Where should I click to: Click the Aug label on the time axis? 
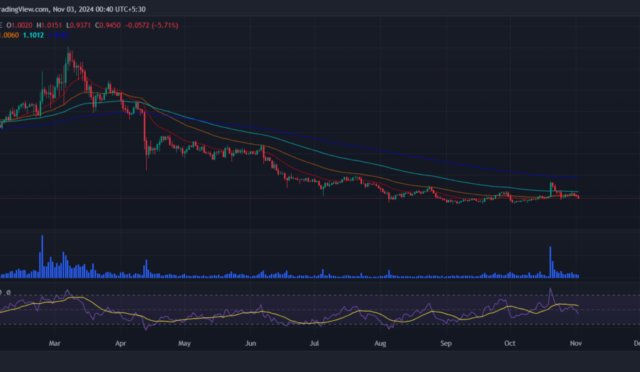pyautogui.click(x=380, y=343)
